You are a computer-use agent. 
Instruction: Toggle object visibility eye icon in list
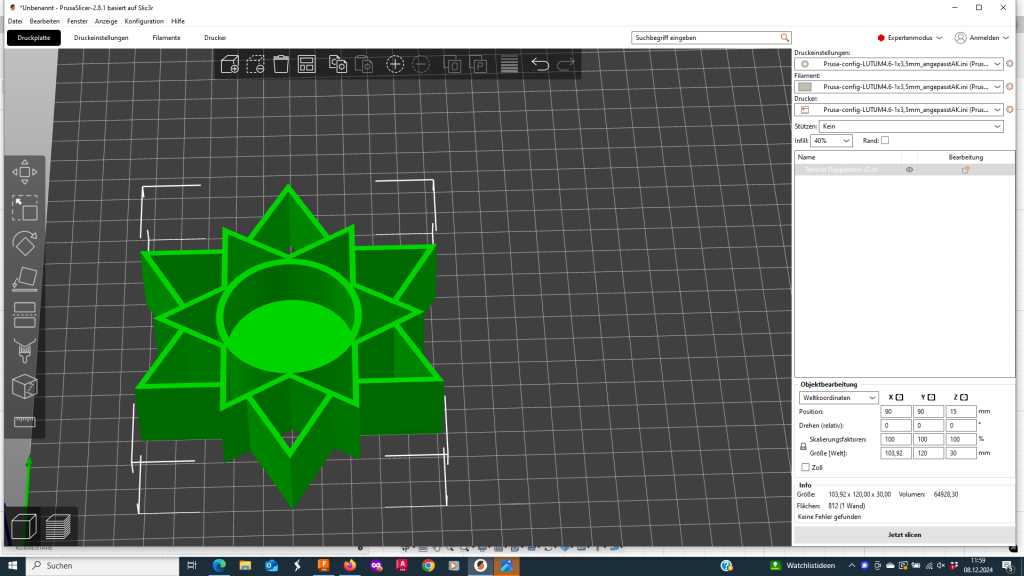click(x=909, y=170)
